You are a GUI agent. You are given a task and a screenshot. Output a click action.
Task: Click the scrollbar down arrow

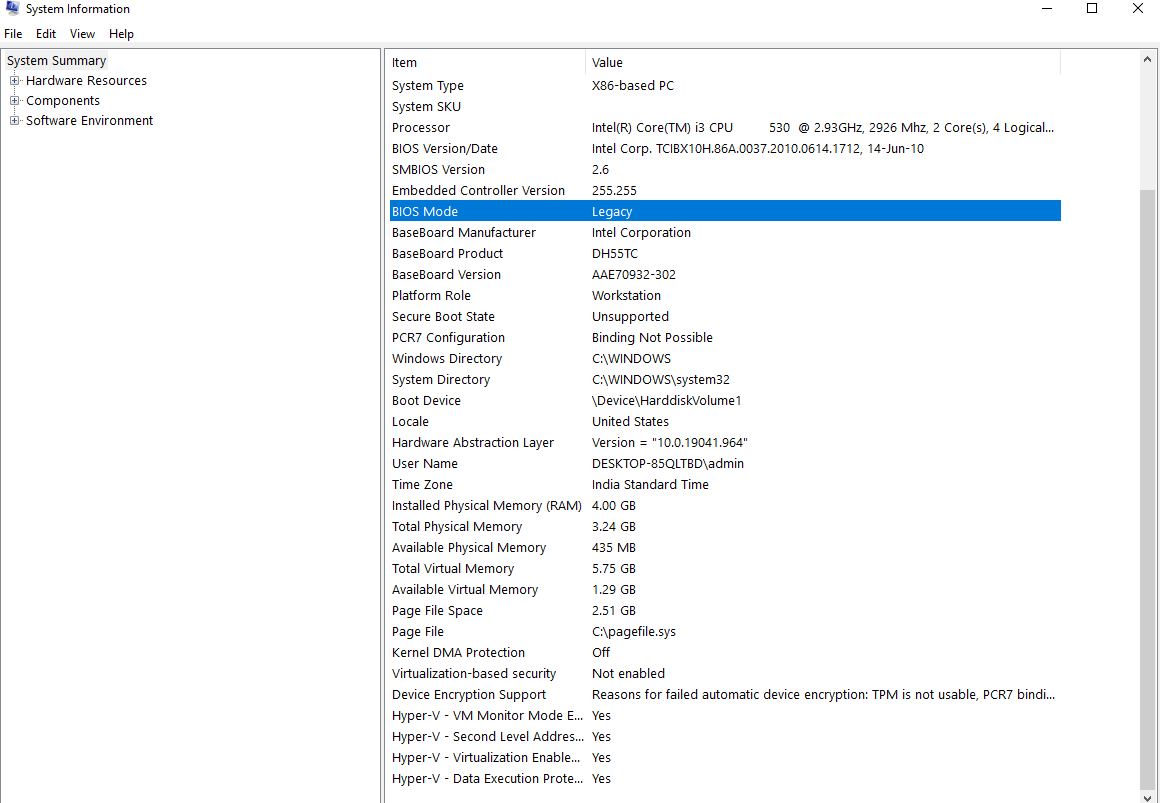[x=1148, y=796]
